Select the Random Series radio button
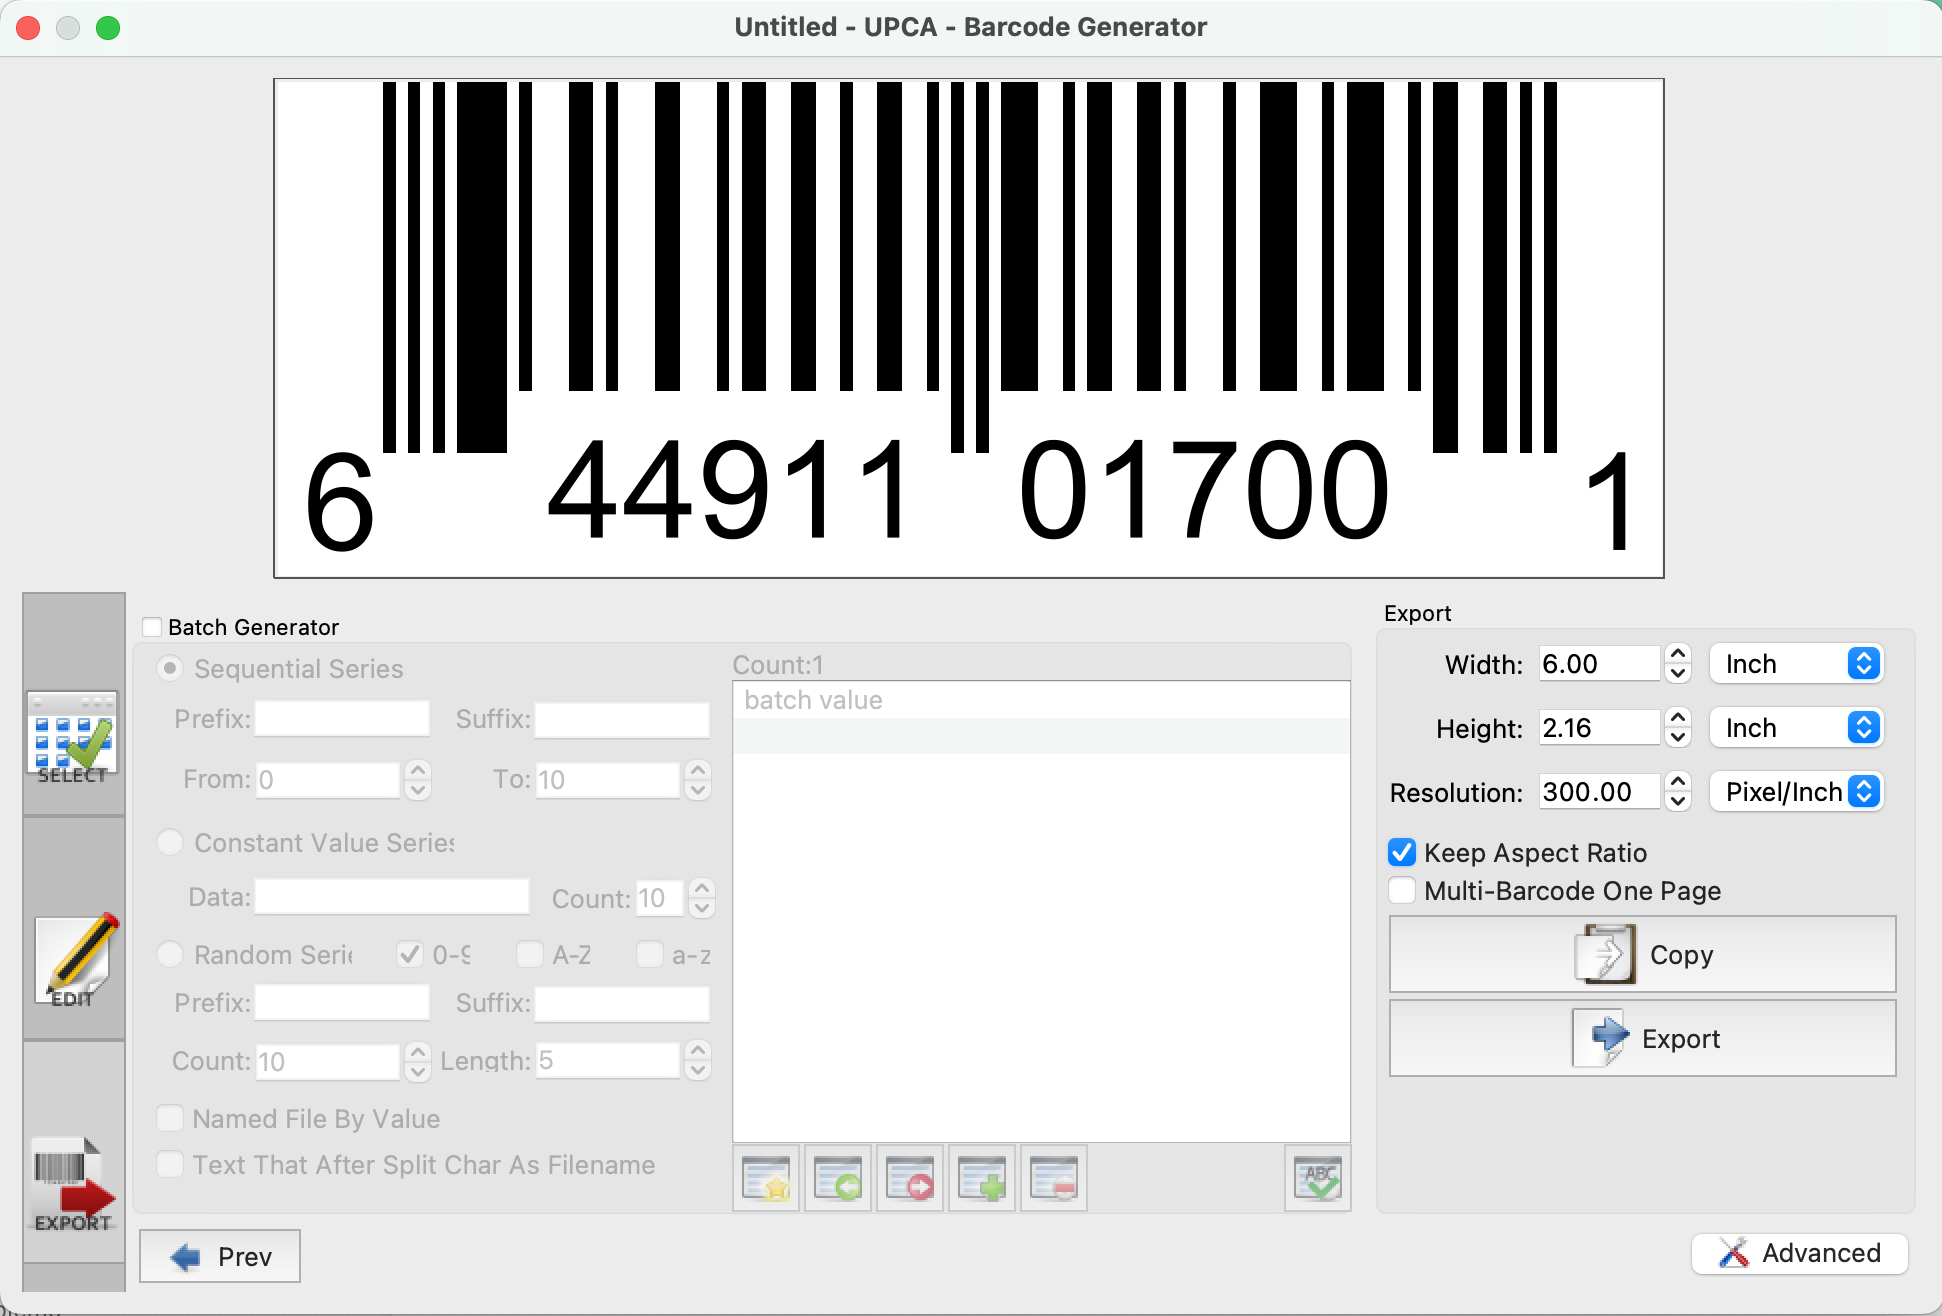This screenshot has height=1316, width=1942. 170,954
